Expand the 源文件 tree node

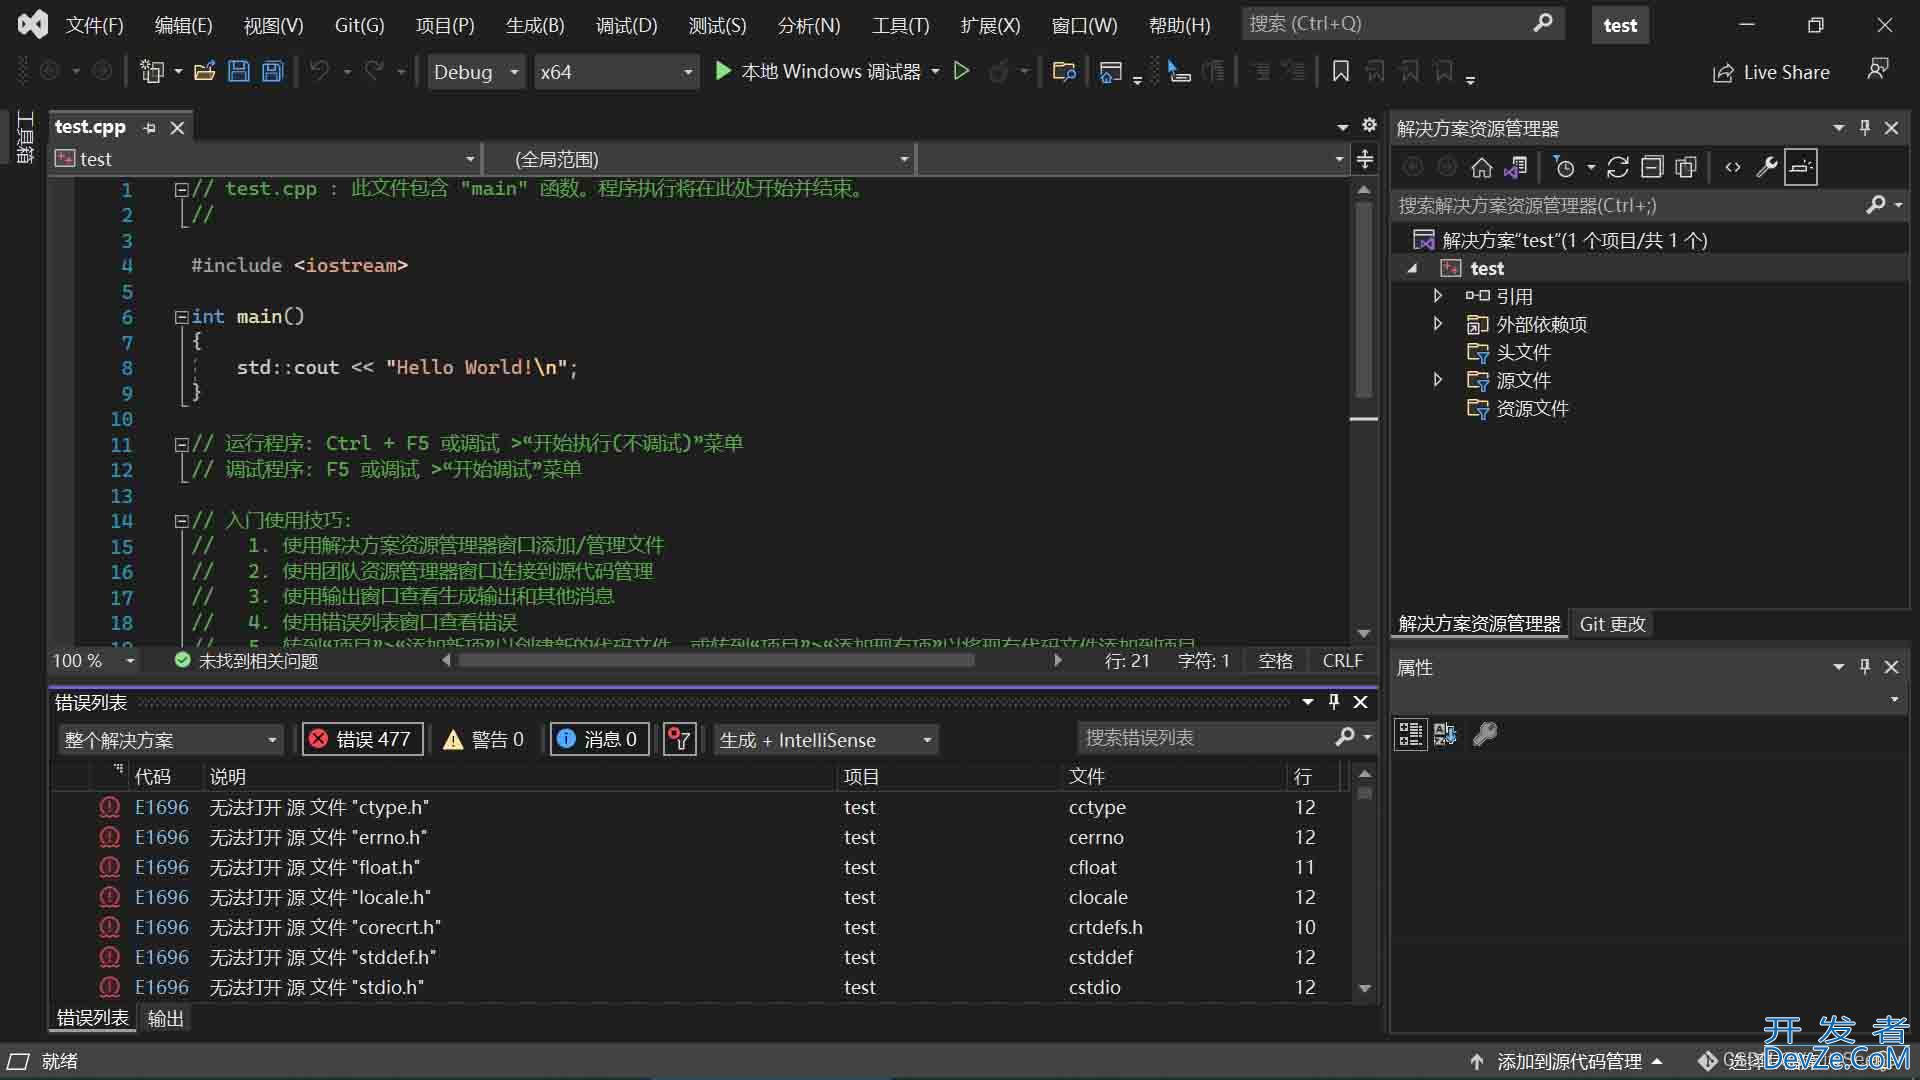coord(1437,380)
